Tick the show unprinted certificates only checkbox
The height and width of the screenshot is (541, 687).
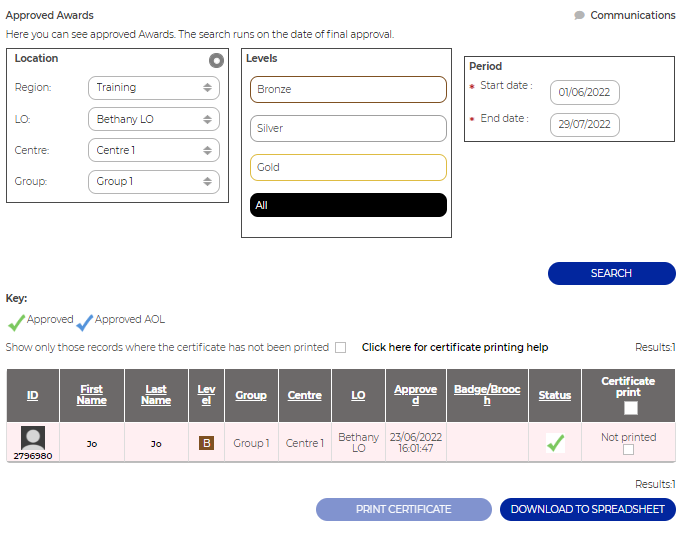[341, 348]
